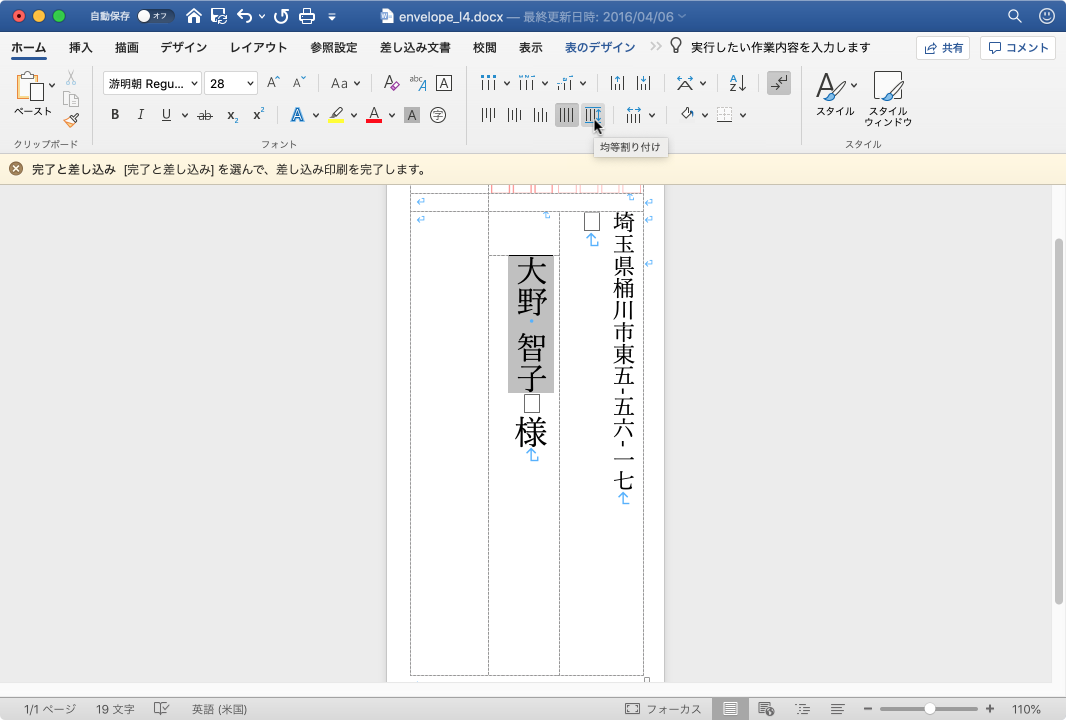Click the コメント button
This screenshot has width=1066, height=720.
(1018, 48)
